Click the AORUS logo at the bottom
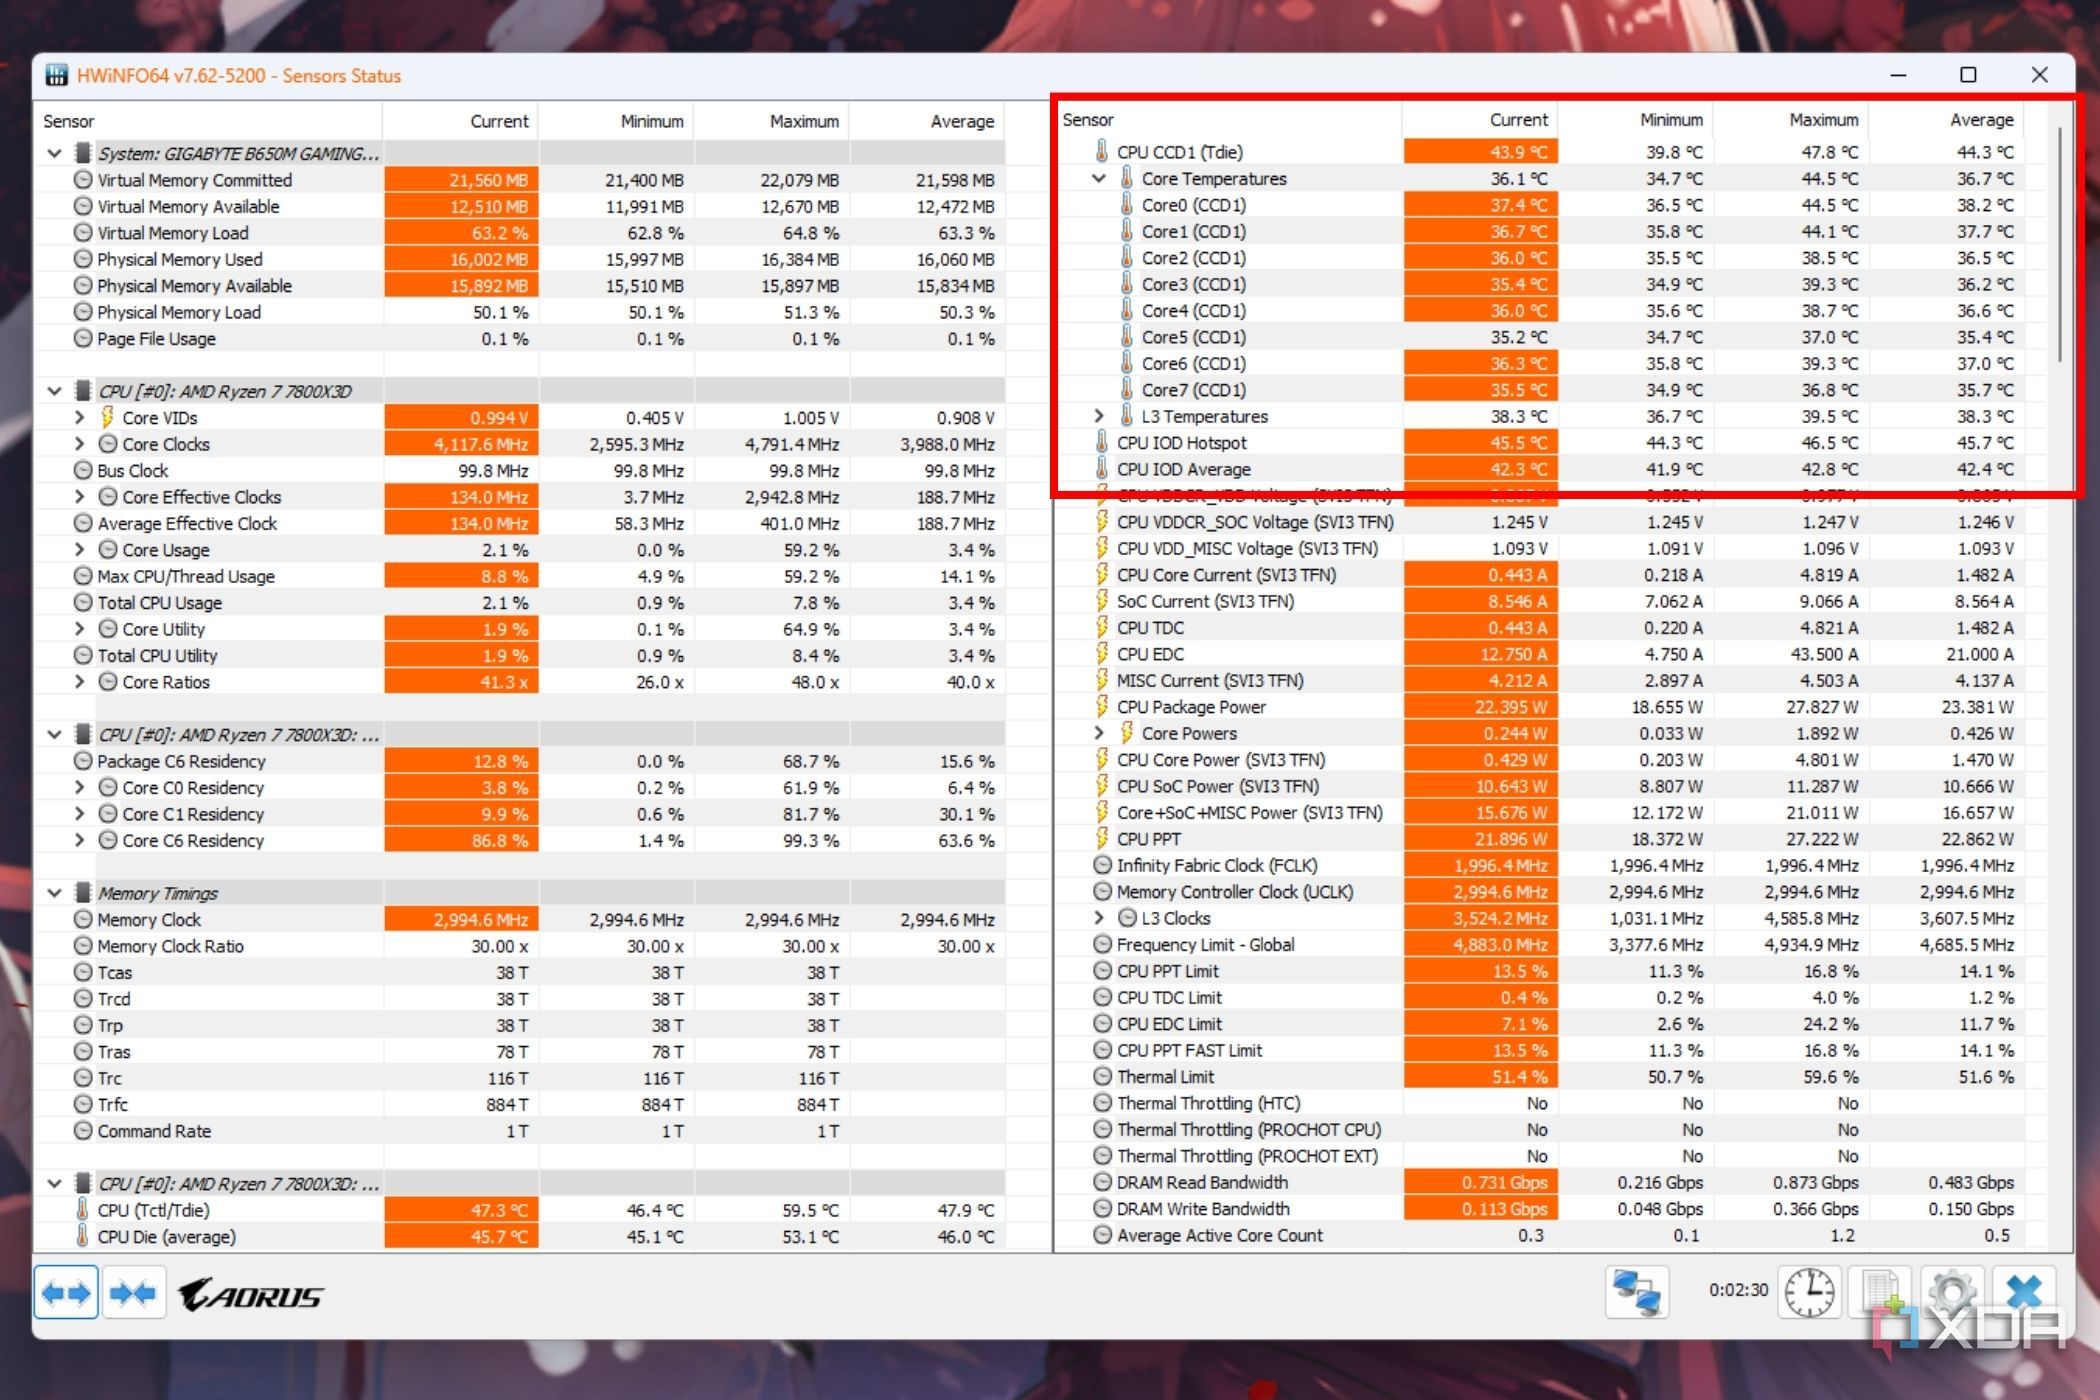The width and height of the screenshot is (2100, 1400). pyautogui.click(x=248, y=1293)
